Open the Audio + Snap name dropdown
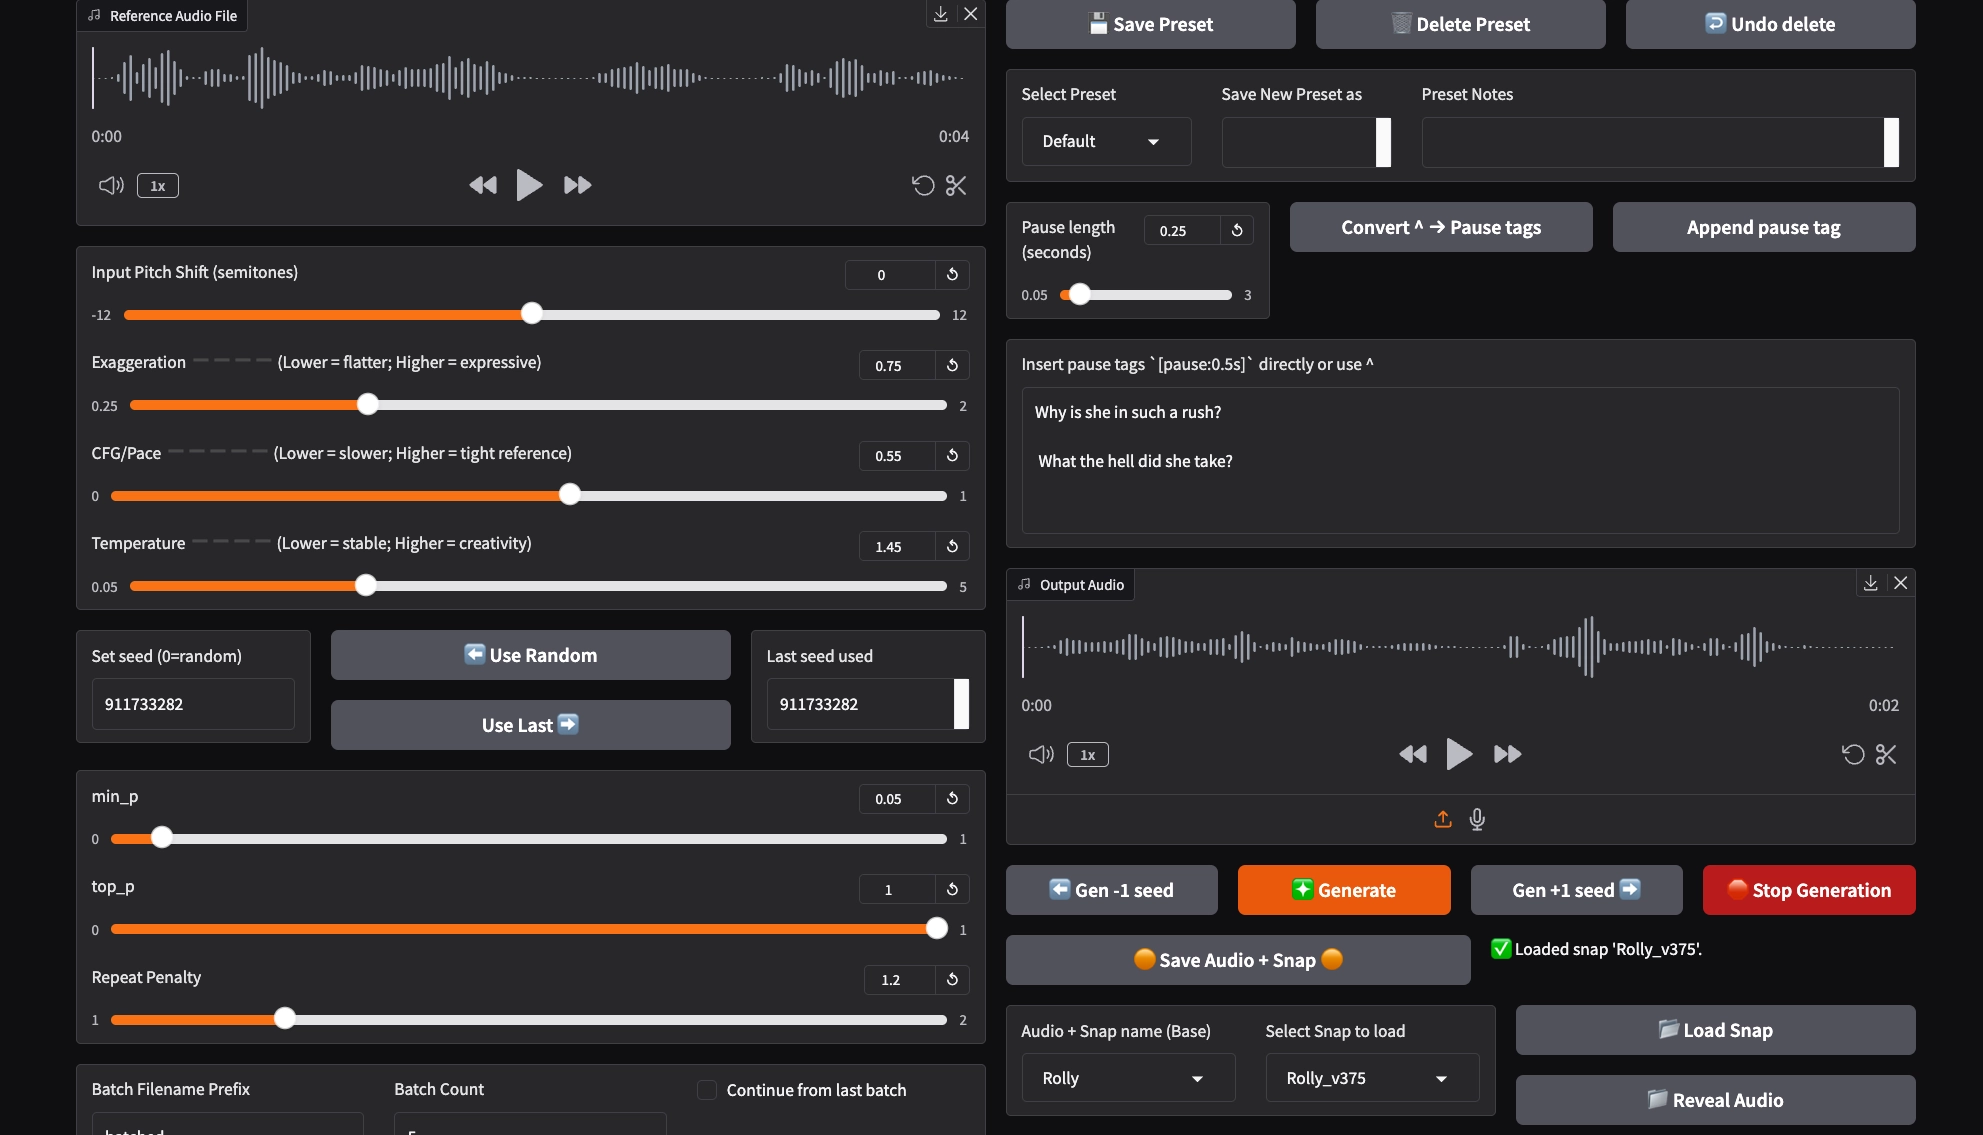The width and height of the screenshot is (1983, 1135). [x=1128, y=1078]
